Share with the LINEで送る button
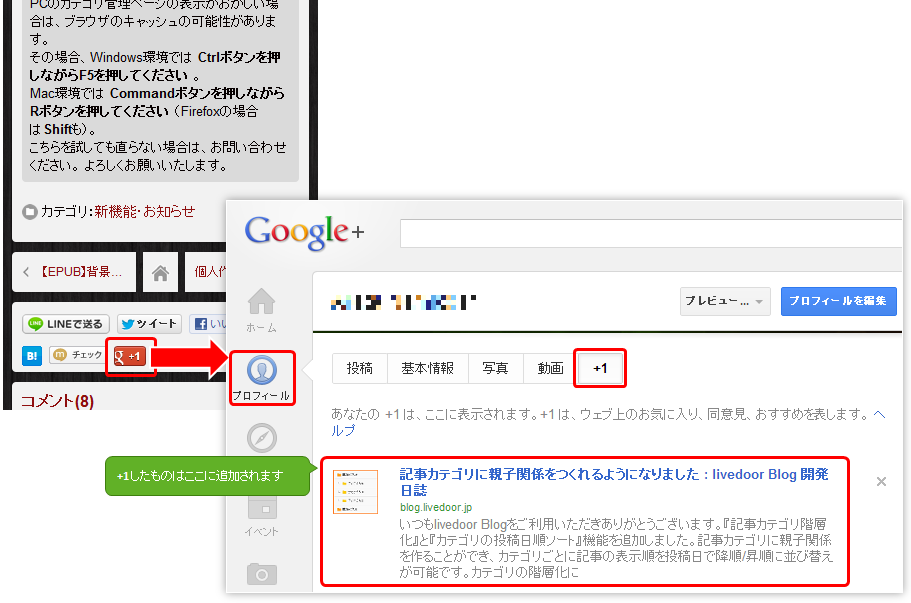The width and height of the screenshot is (911, 603). (x=66, y=324)
